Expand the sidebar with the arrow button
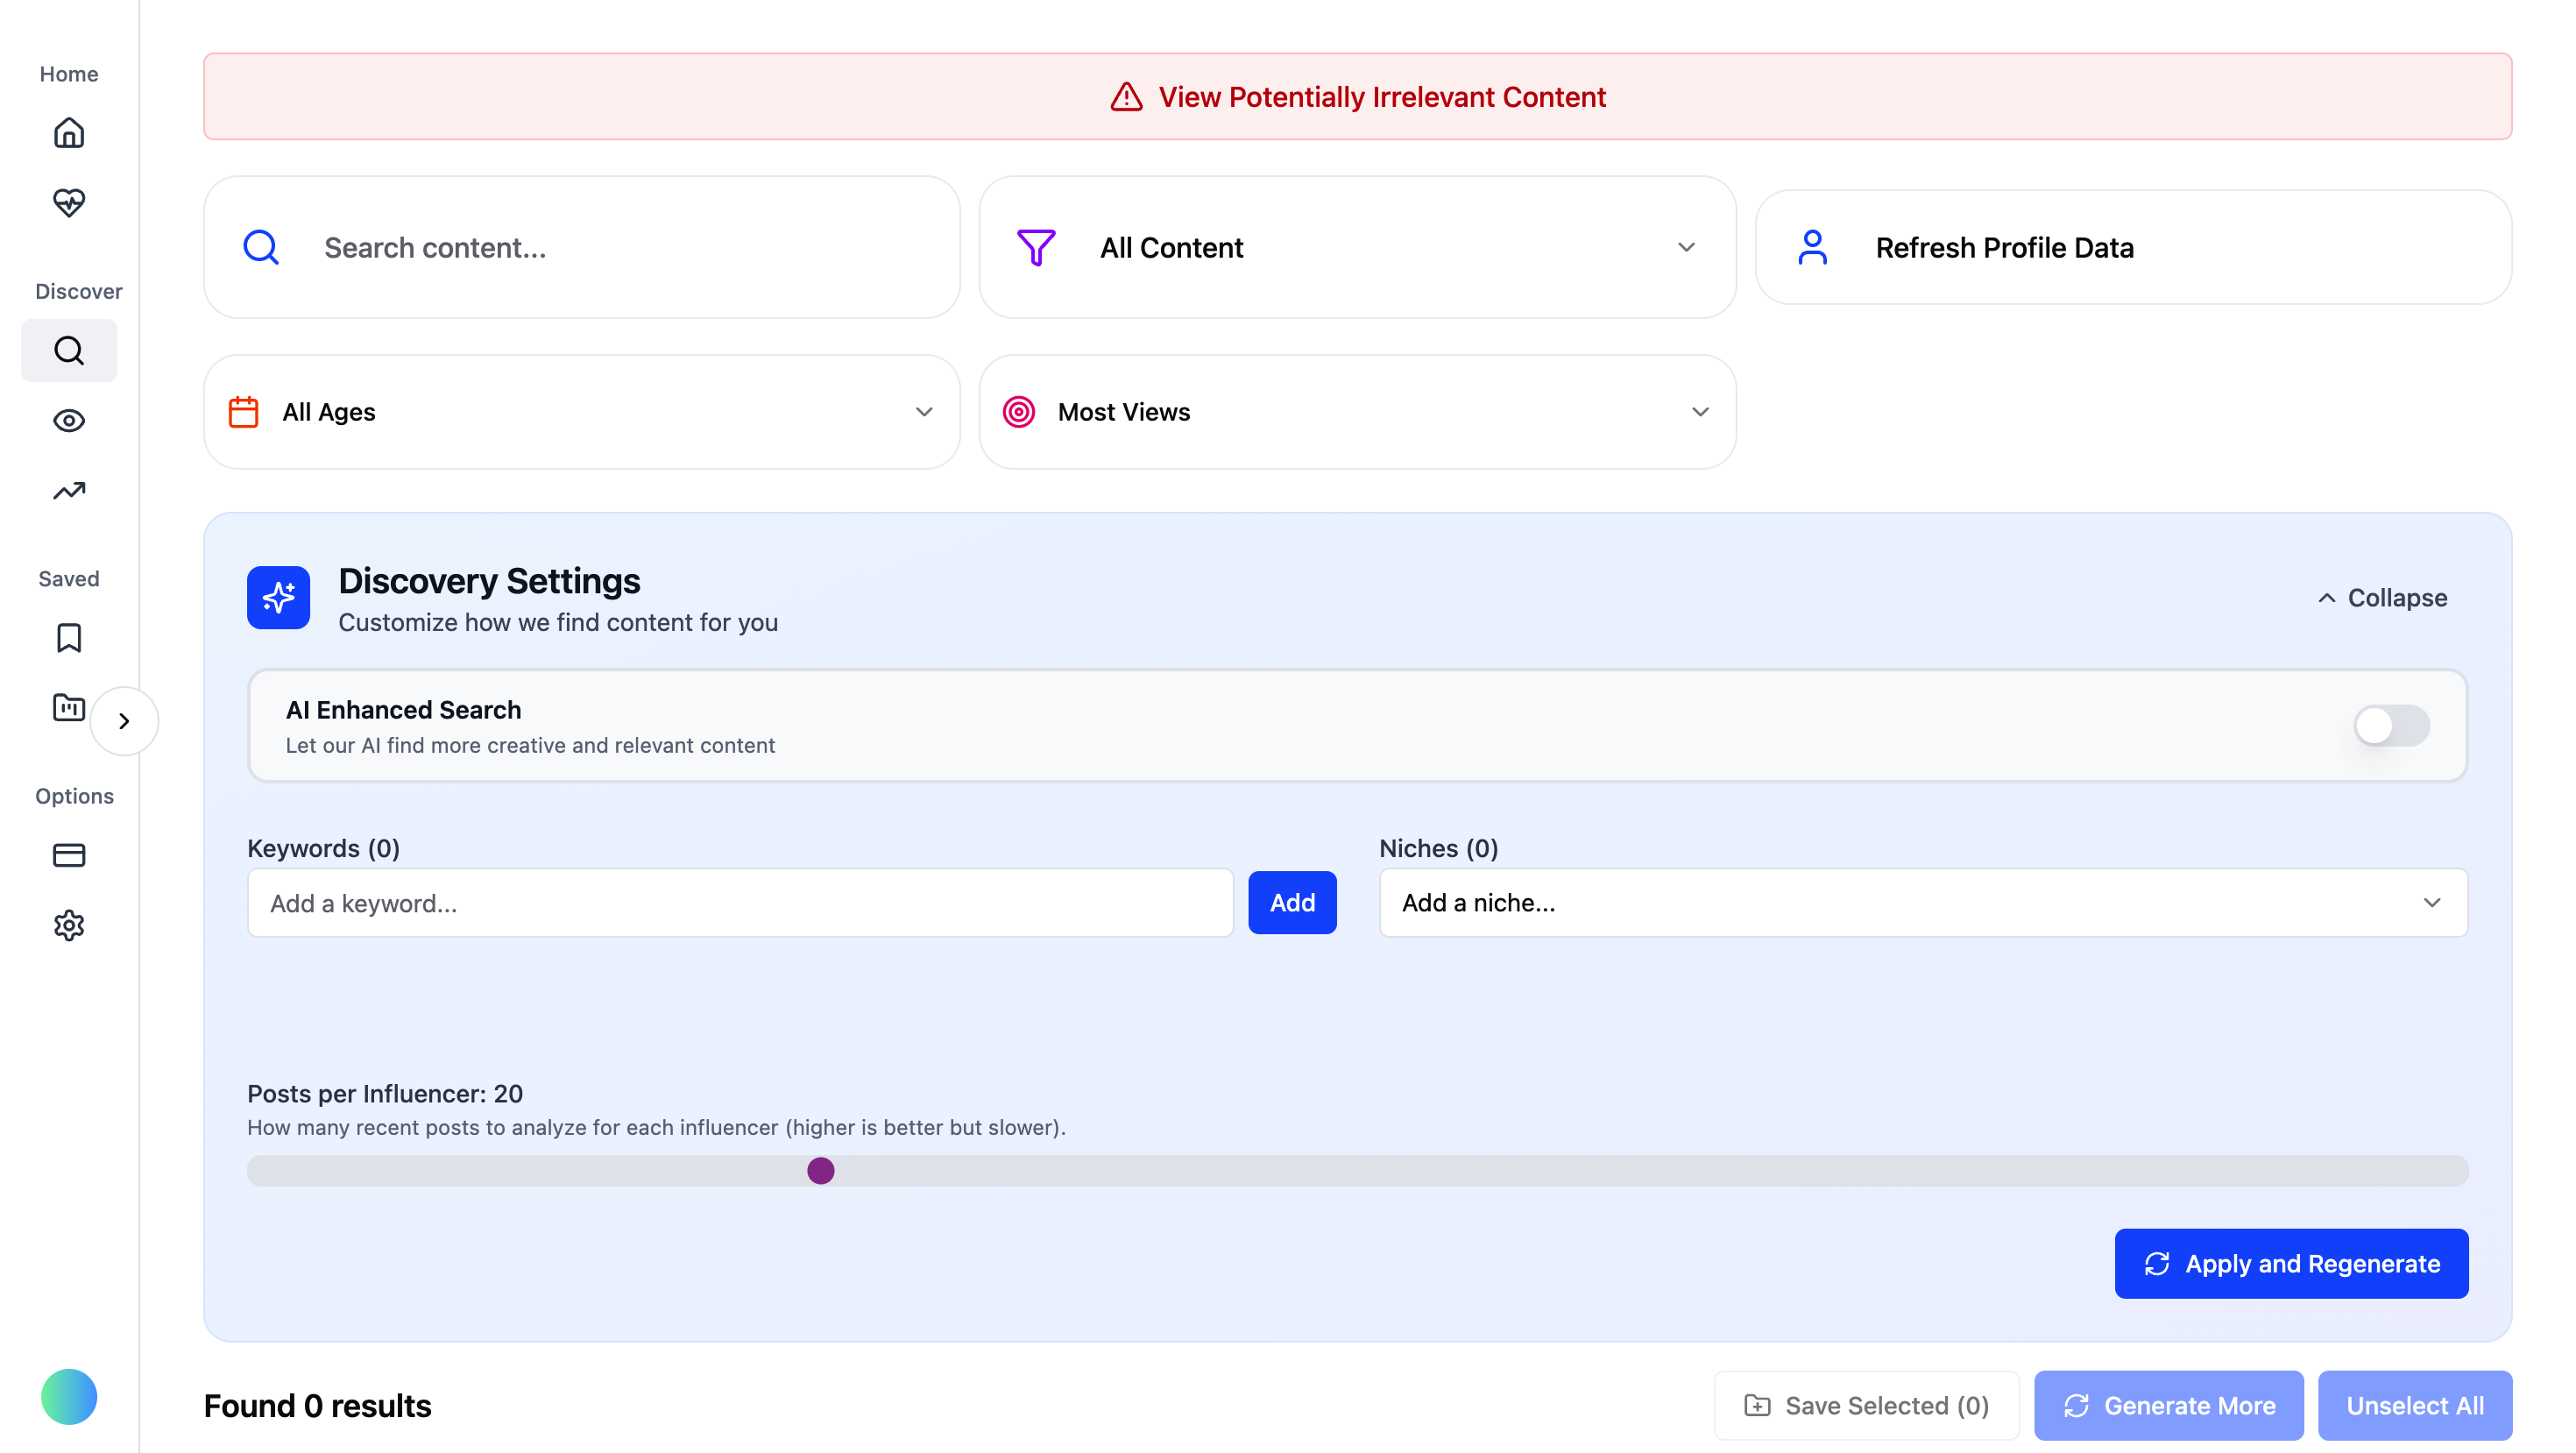The height and width of the screenshot is (1453, 2576). click(124, 721)
